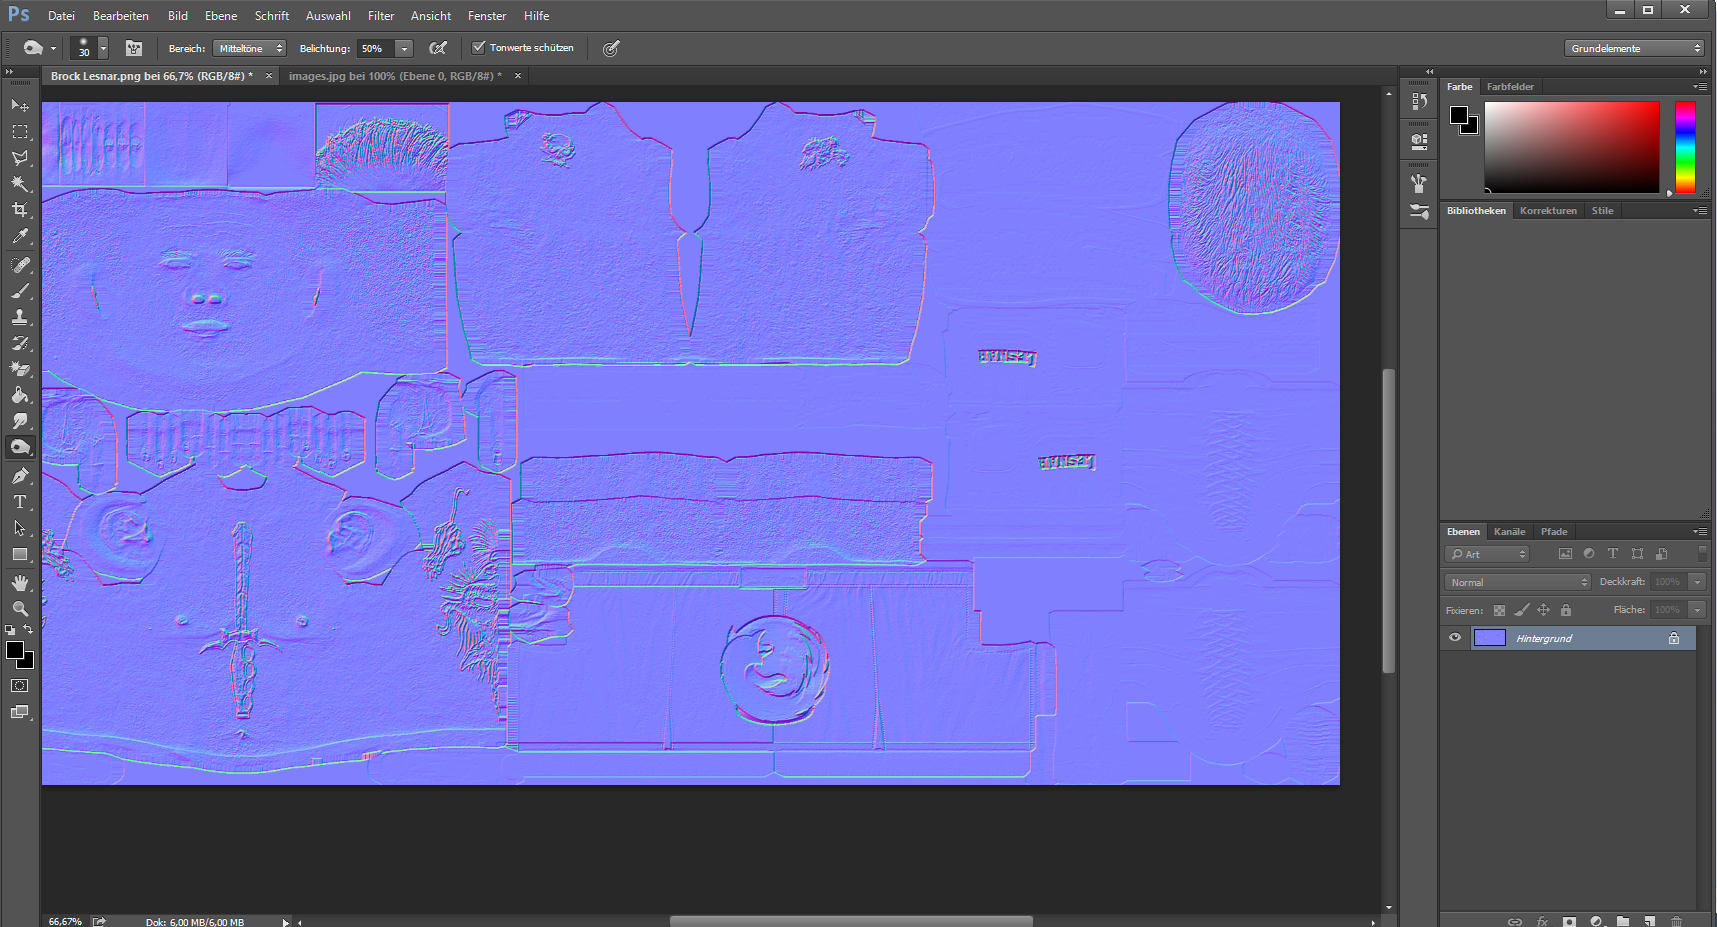Select the Eyedropper tool
Screen dimensions: 1717x927
[20, 237]
